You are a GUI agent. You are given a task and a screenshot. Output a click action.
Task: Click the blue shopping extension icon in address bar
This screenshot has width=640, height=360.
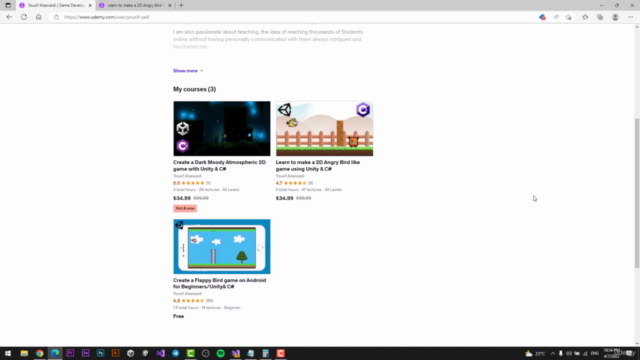542,17
